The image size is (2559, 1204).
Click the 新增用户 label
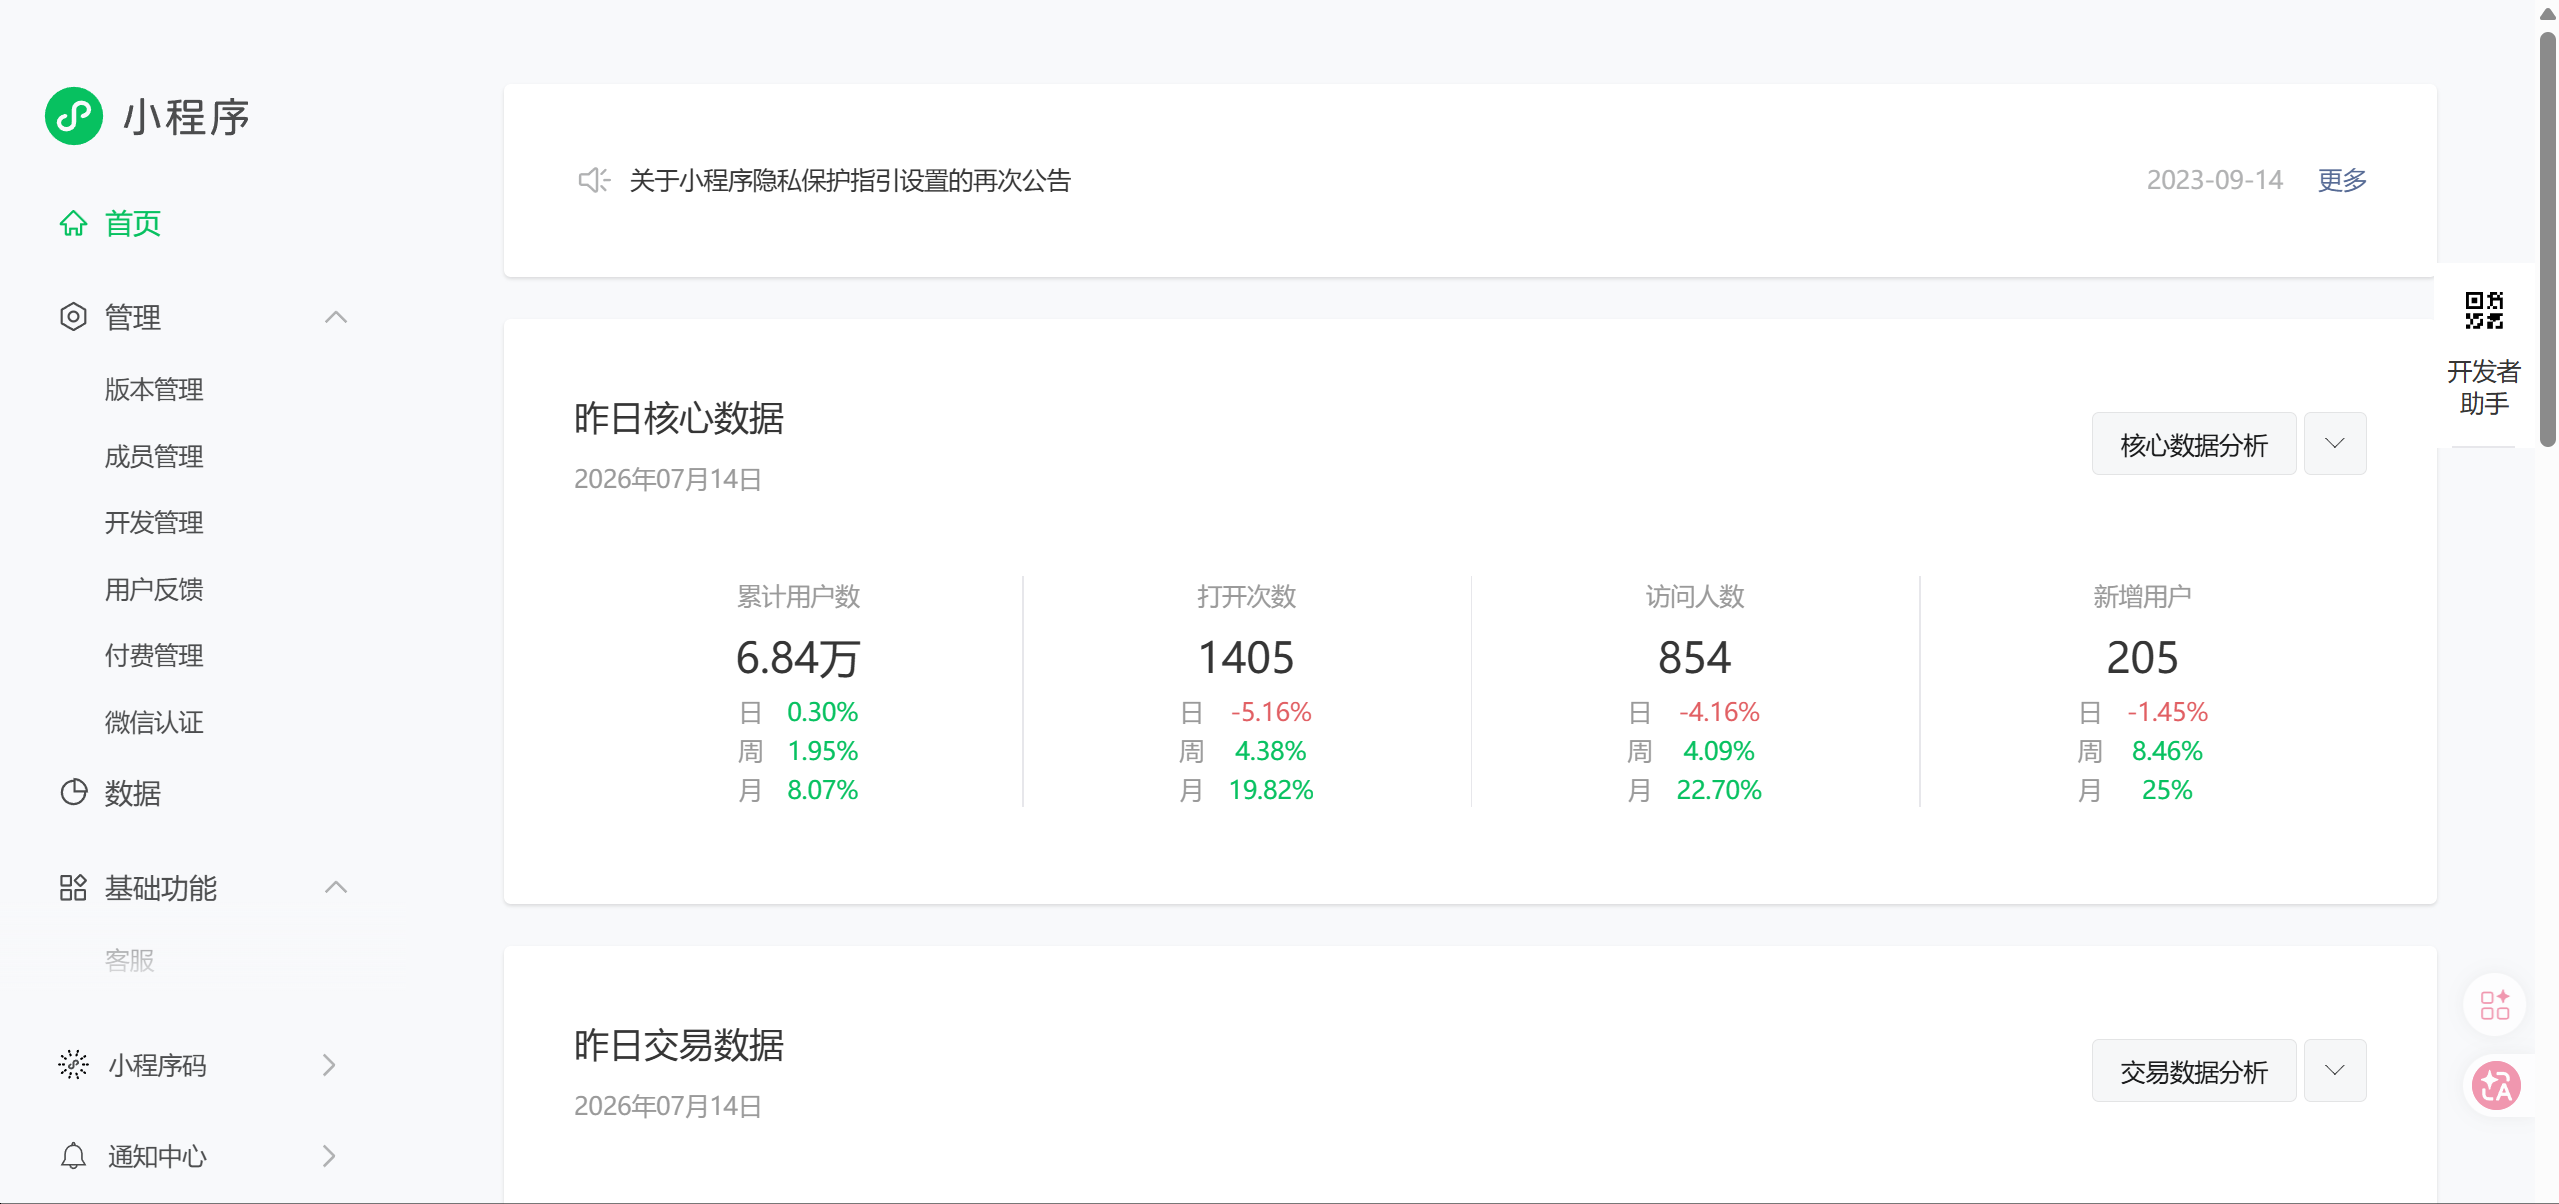[x=2142, y=596]
